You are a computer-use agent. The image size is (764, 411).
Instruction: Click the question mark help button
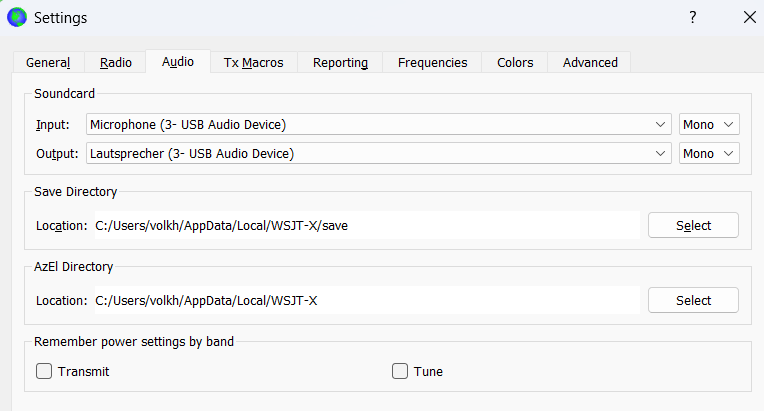tap(692, 17)
